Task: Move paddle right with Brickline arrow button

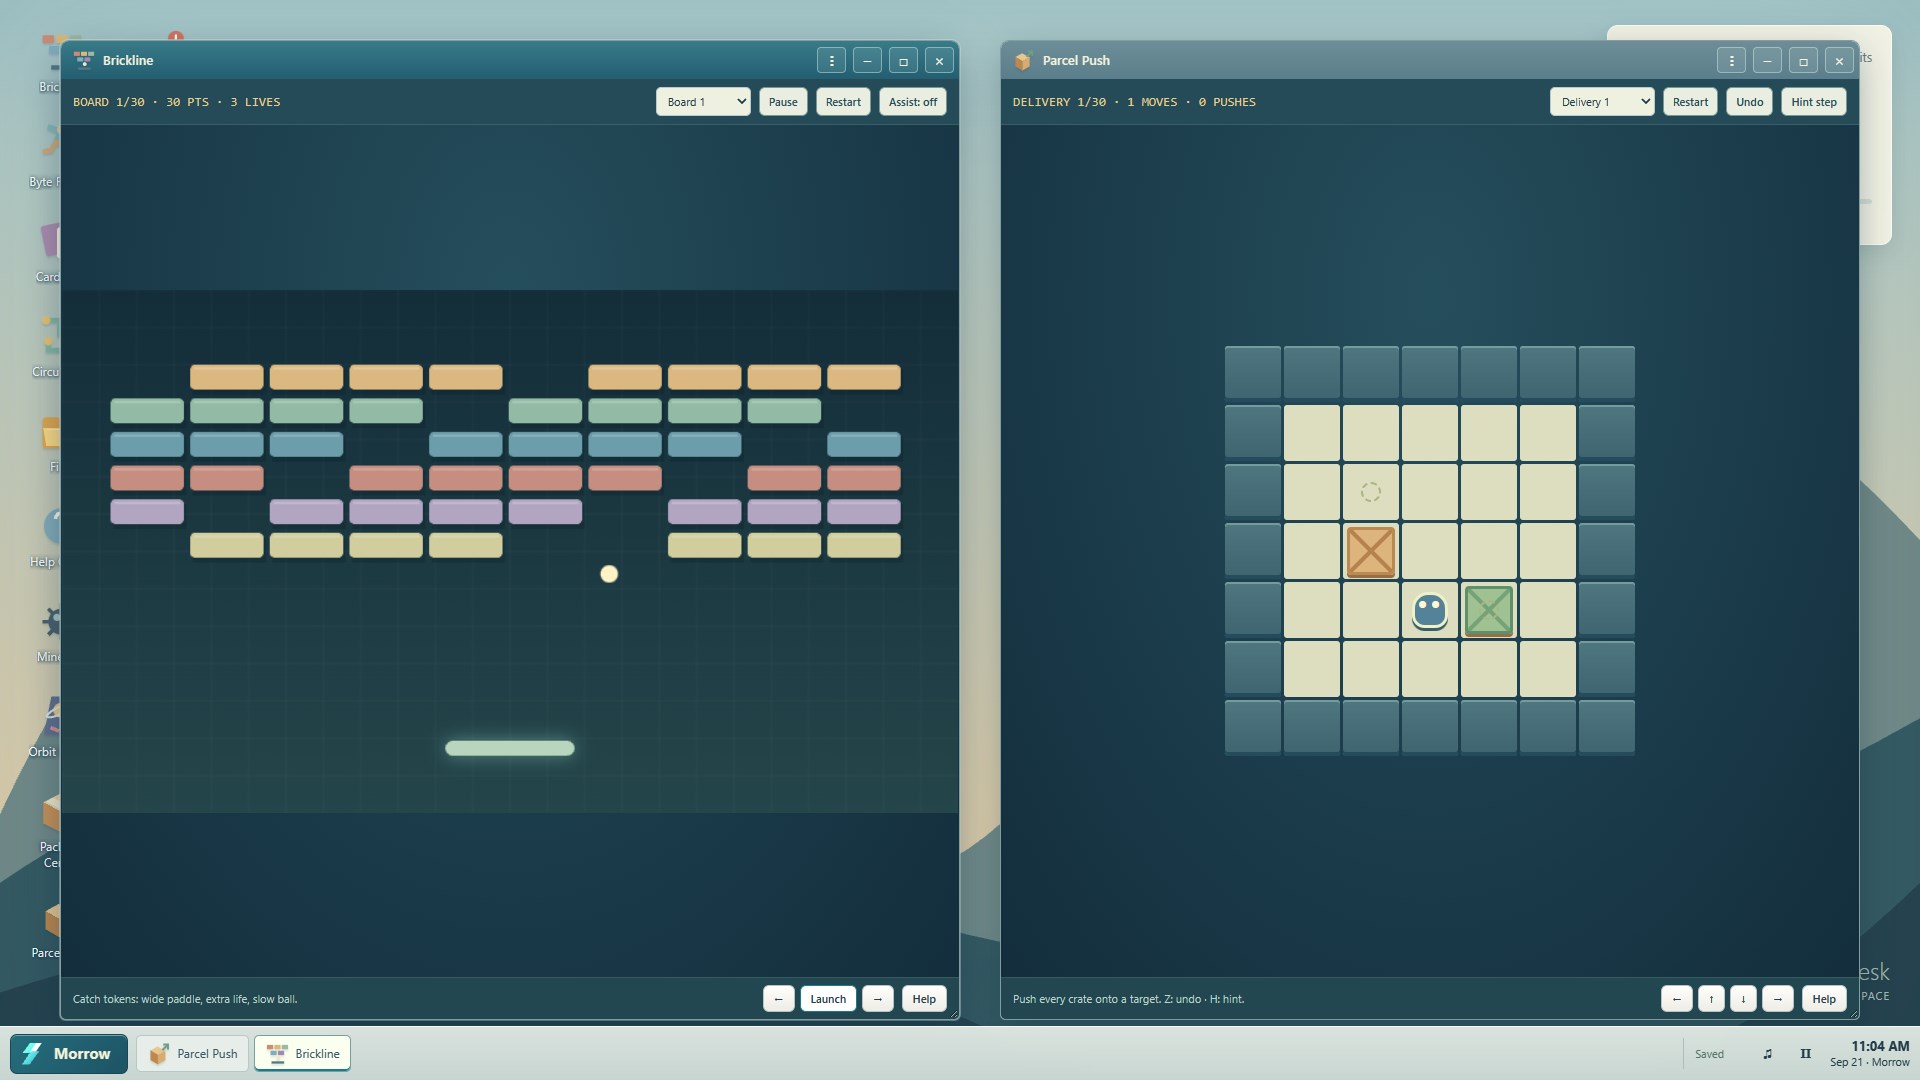Action: point(877,999)
